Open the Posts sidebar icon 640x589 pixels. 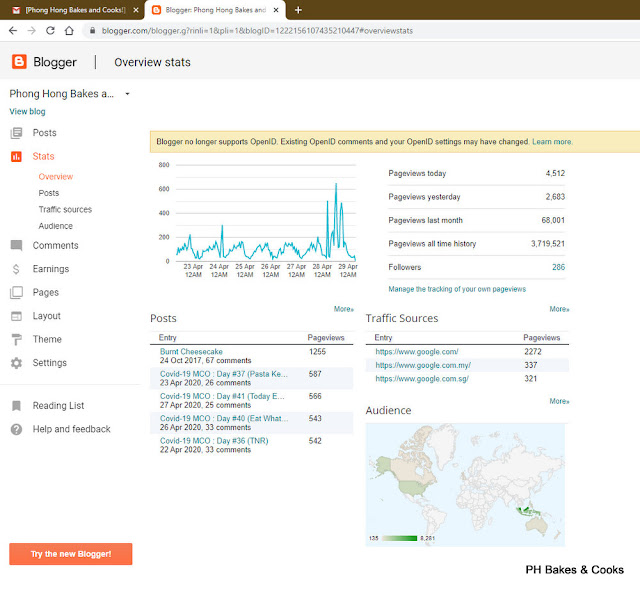[16, 133]
